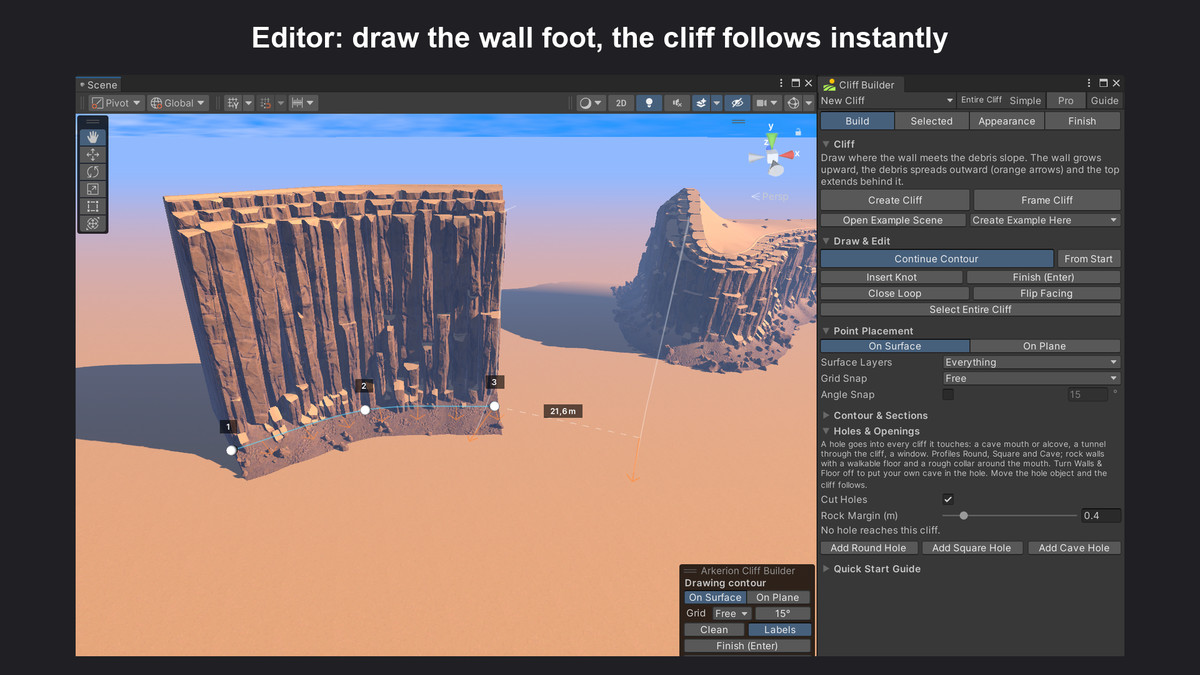Select the Scale tool
This screenshot has height=675, width=1200.
pos(93,189)
